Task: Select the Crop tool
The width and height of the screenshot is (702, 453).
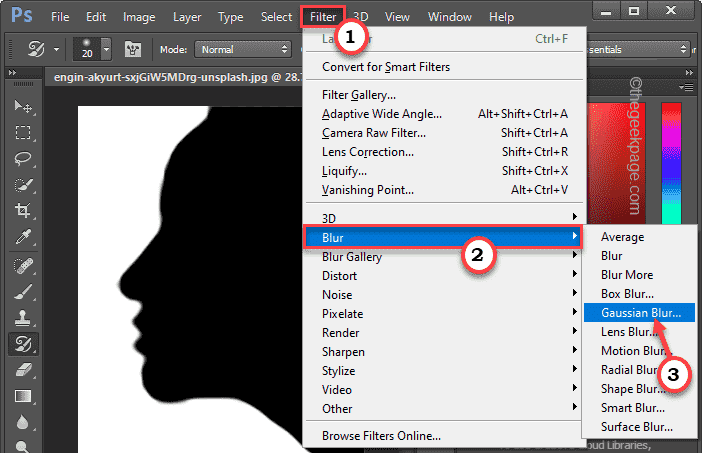Action: coord(22,211)
